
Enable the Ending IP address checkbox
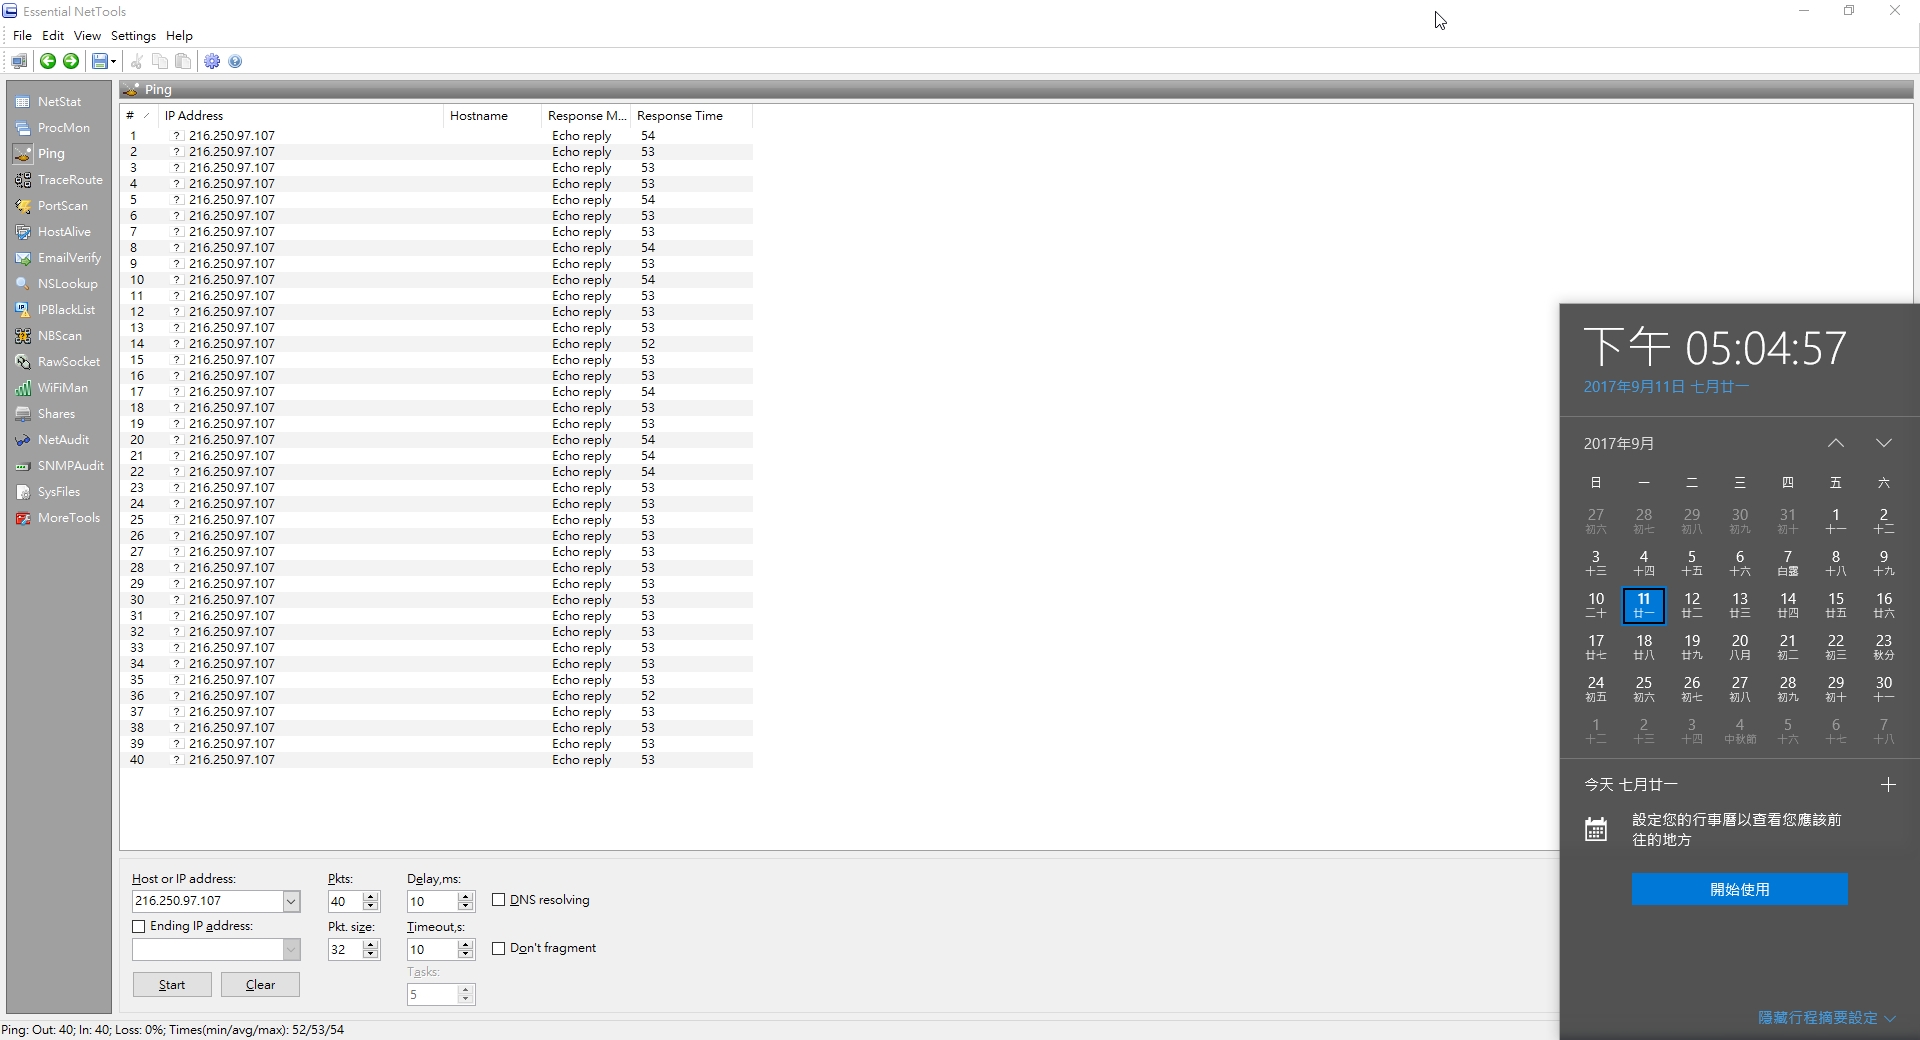tap(139, 927)
